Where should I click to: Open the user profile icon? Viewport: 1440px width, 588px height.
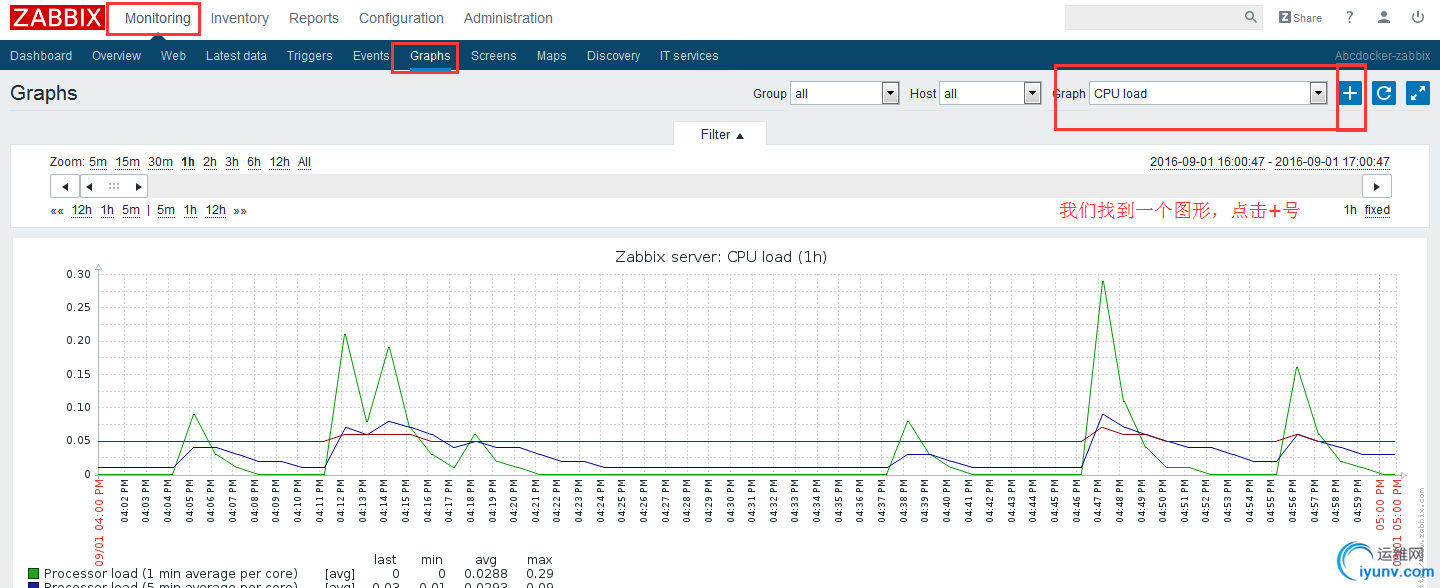click(1384, 17)
